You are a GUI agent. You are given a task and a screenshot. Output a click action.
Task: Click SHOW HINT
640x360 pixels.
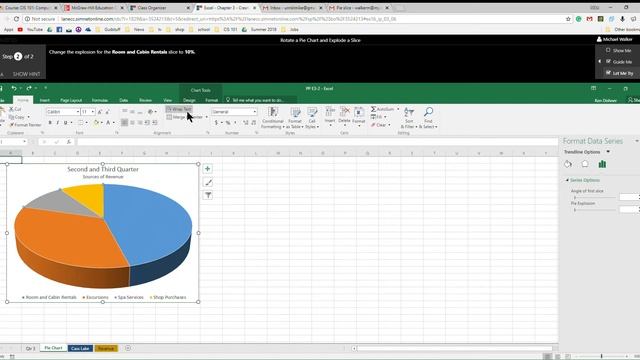pyautogui.click(x=26, y=74)
